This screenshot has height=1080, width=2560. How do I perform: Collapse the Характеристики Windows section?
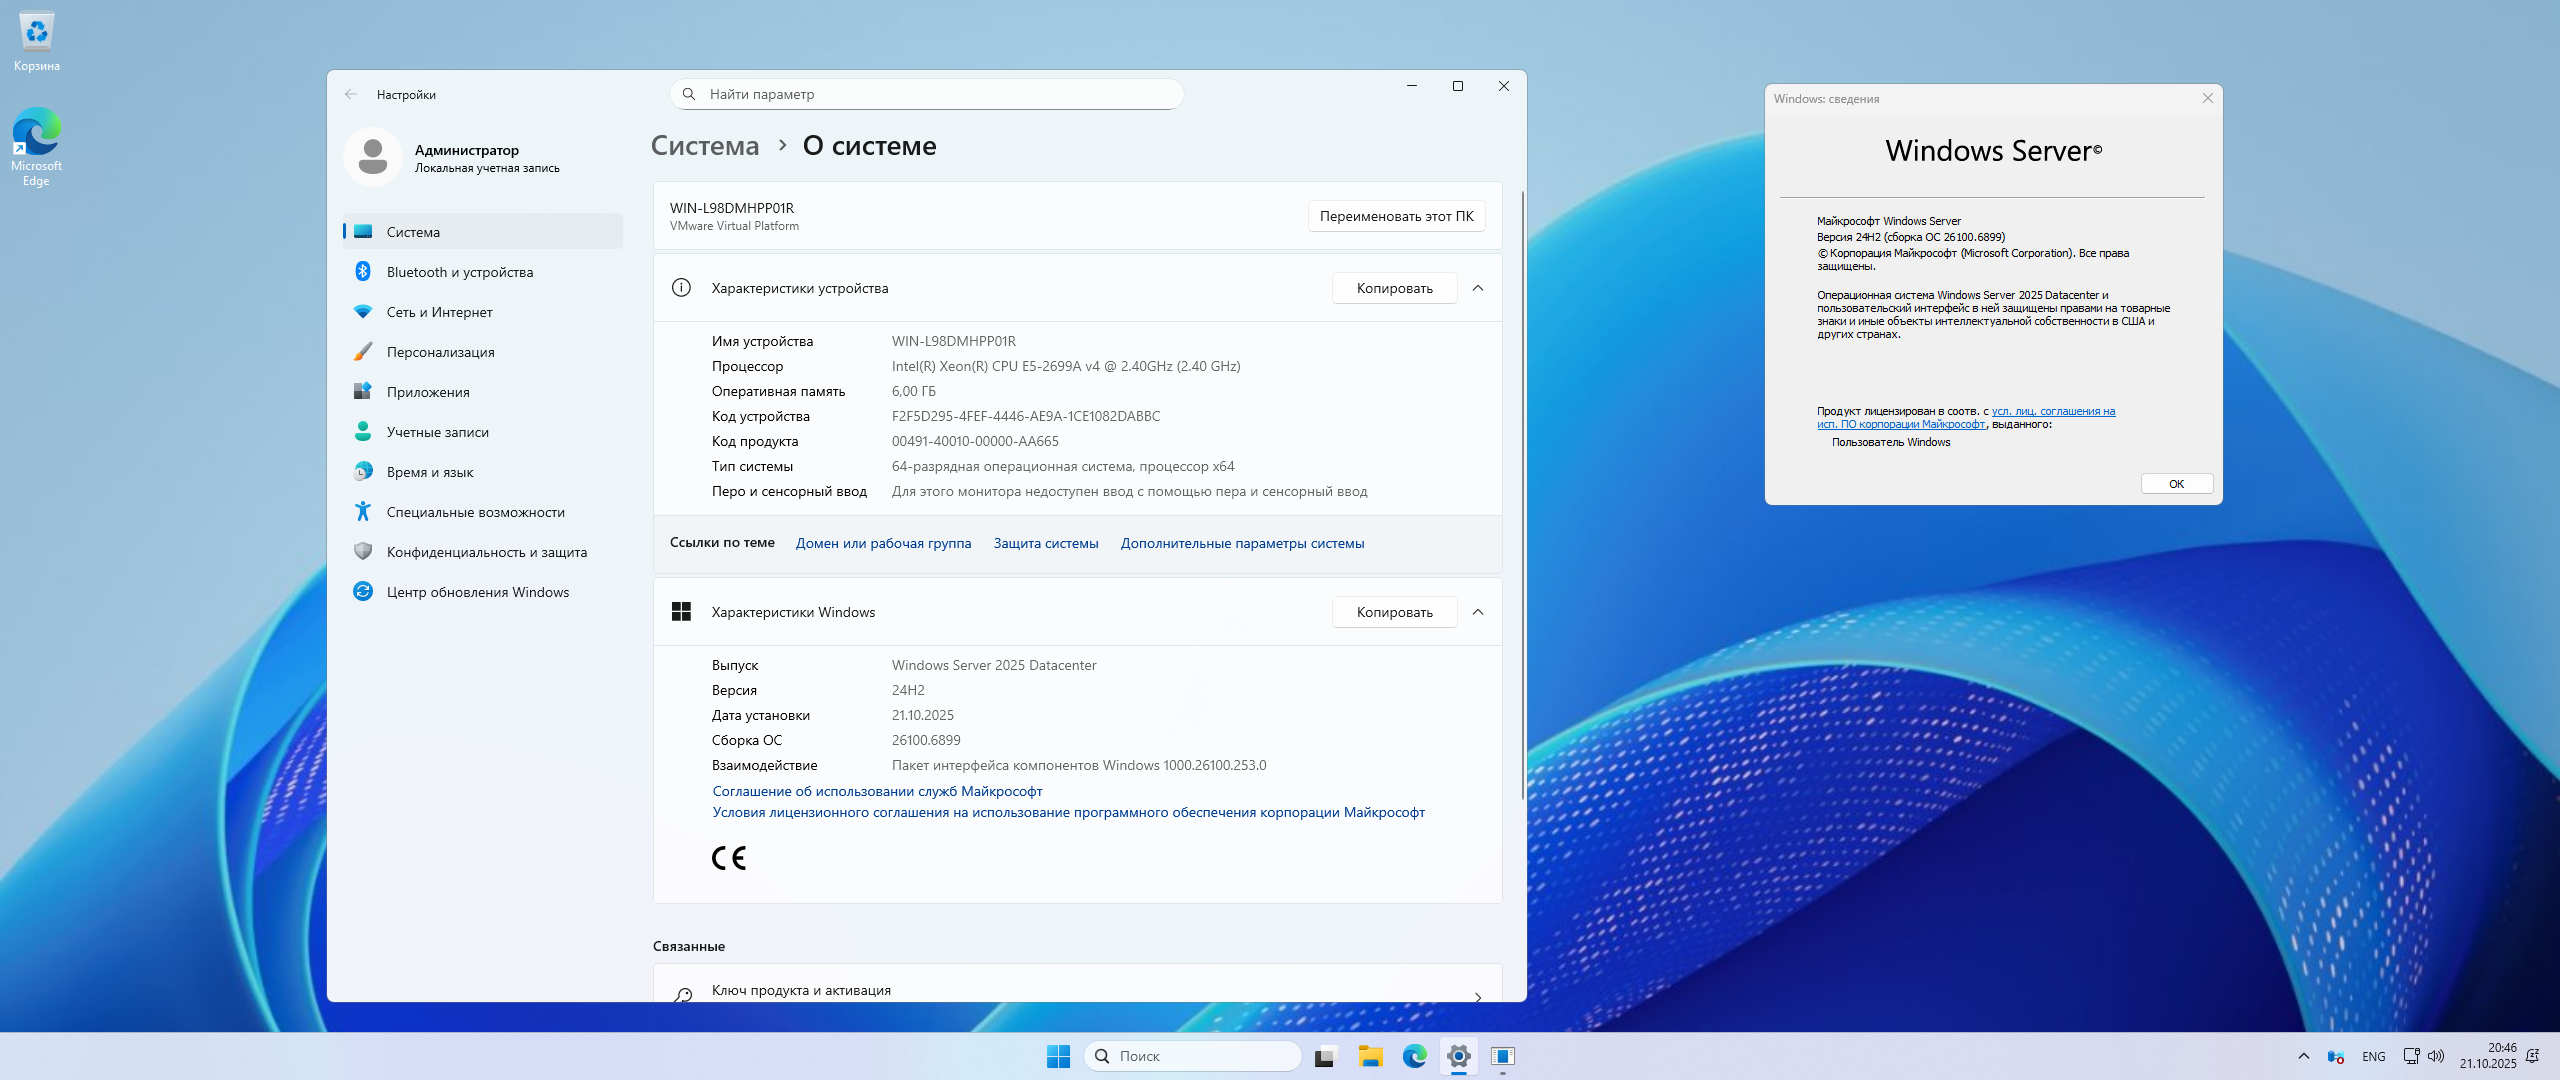click(x=1478, y=612)
